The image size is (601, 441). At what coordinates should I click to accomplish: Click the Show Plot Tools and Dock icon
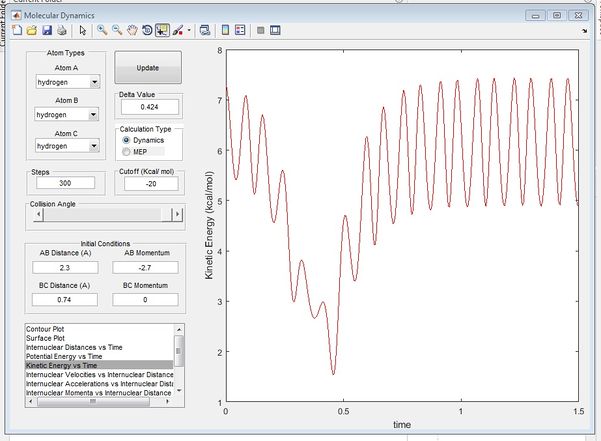(275, 30)
